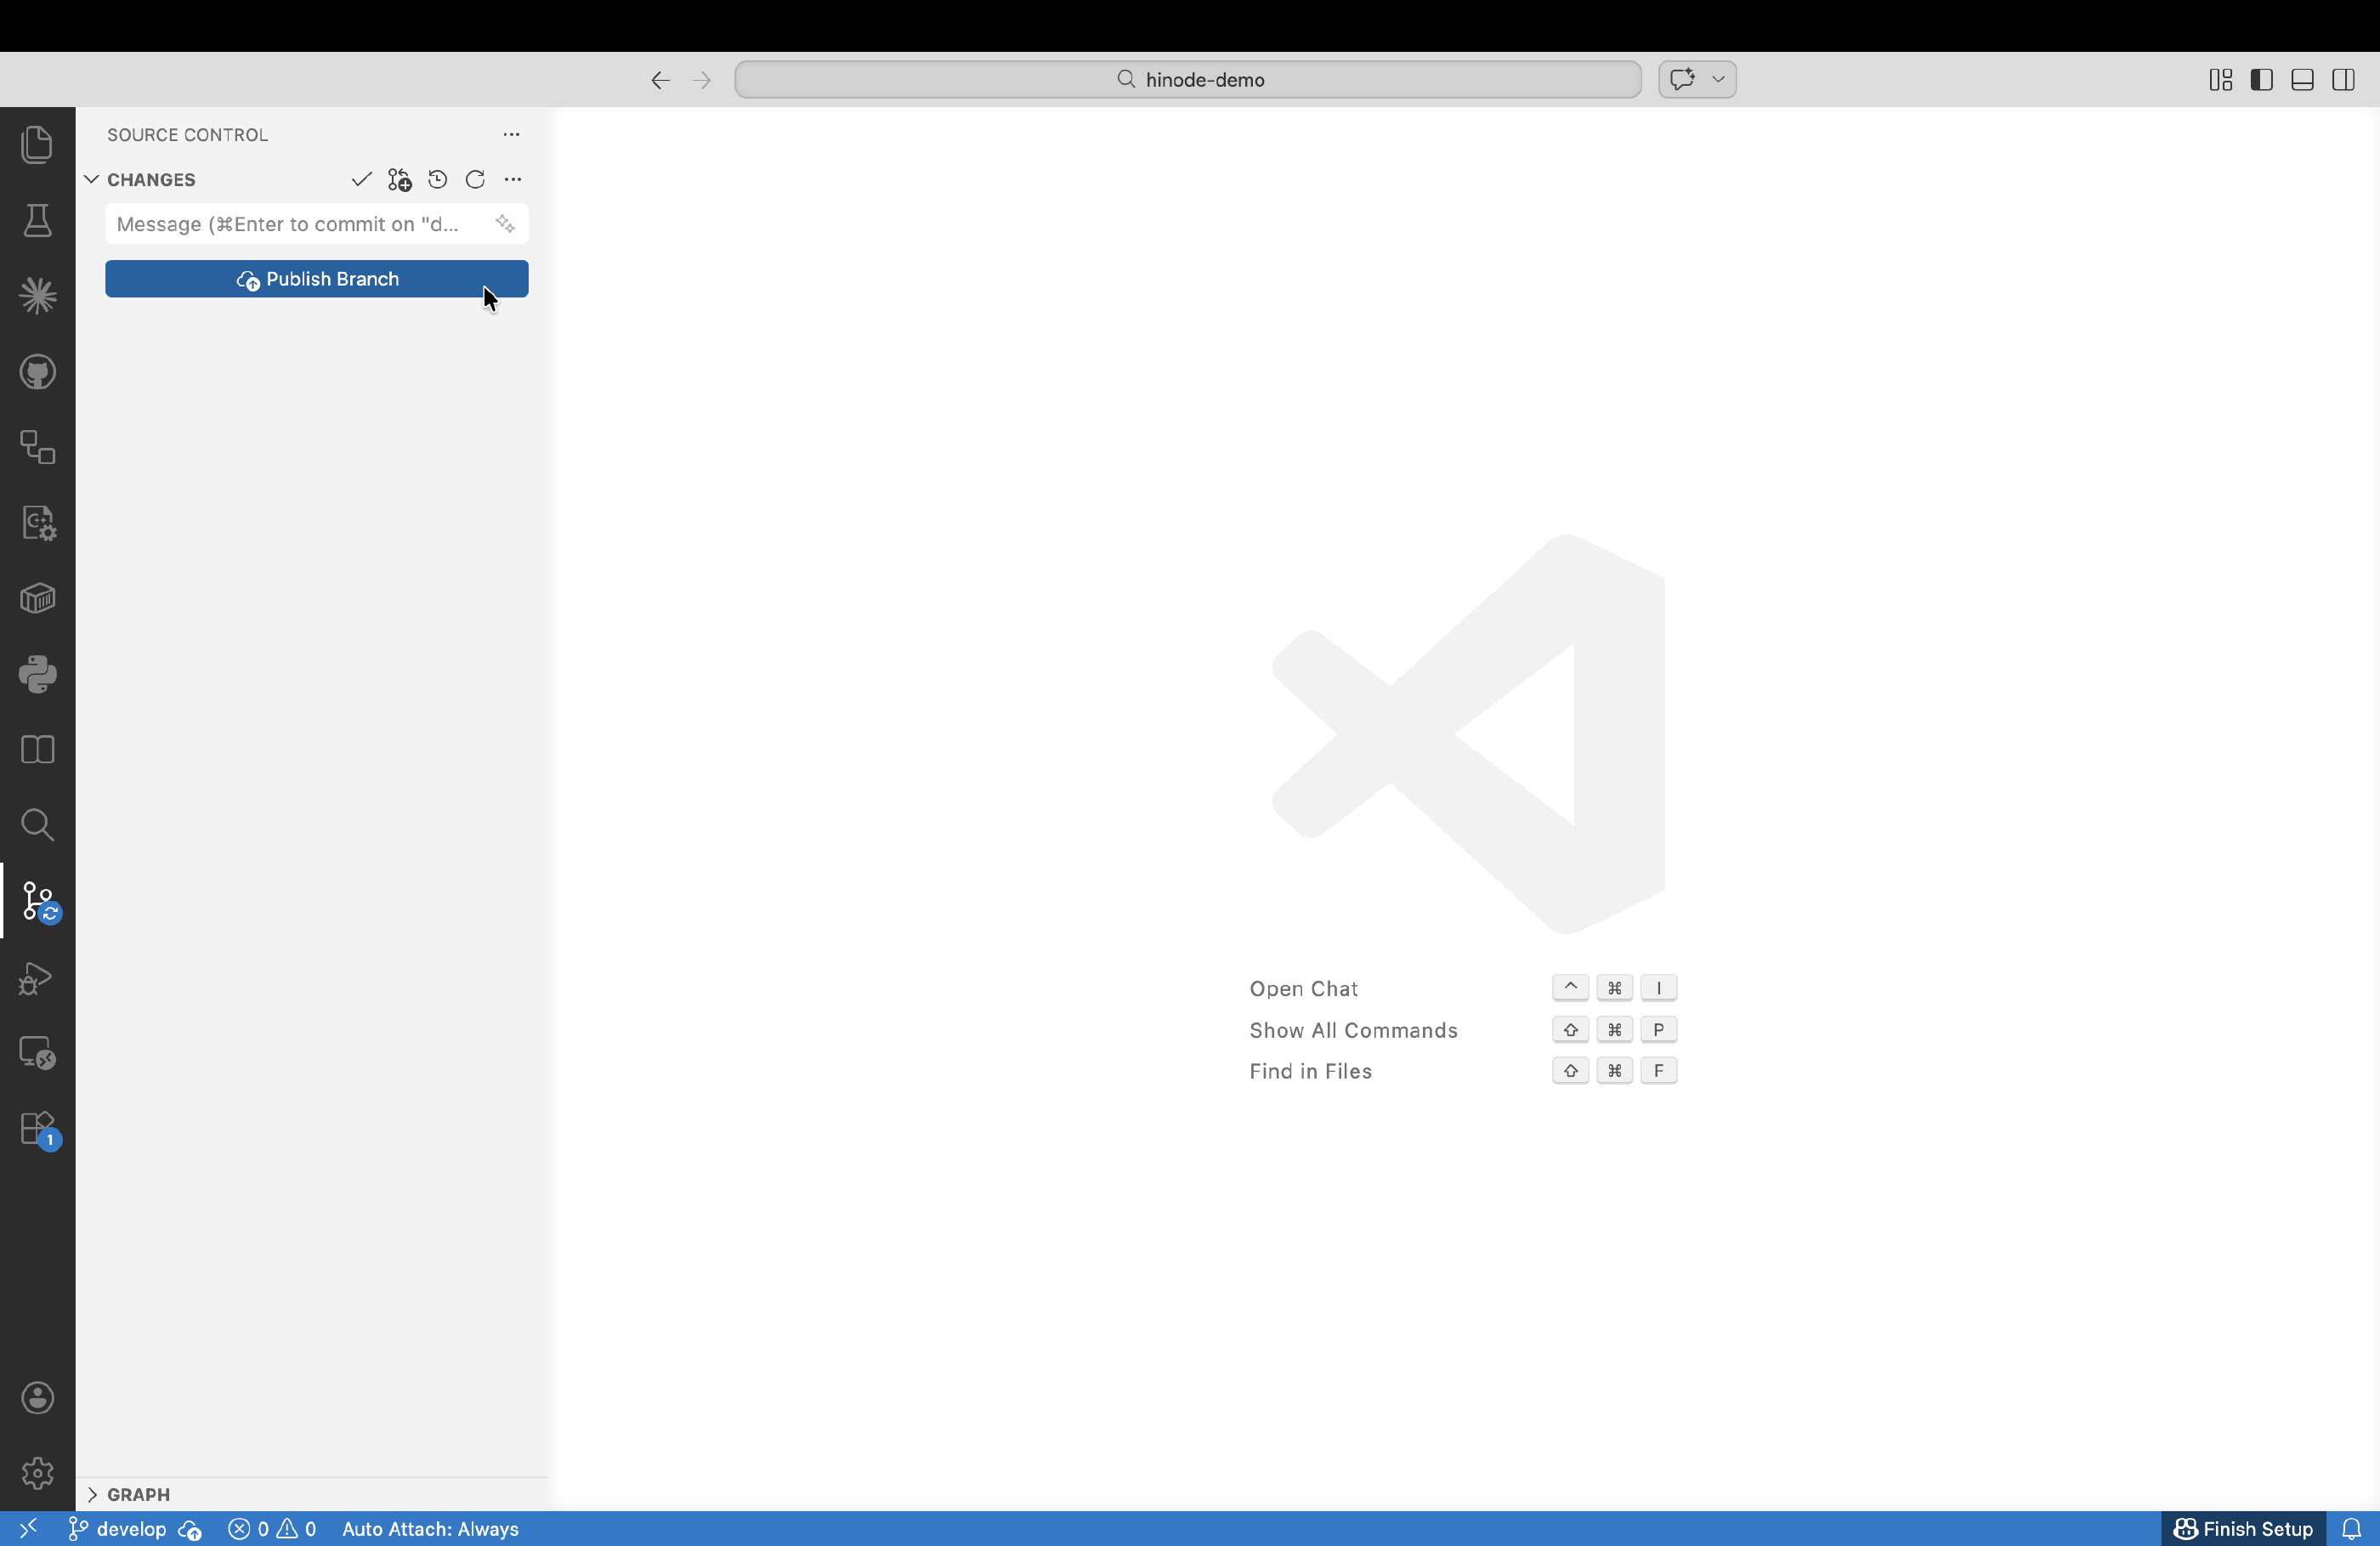
Task: Toggle the bottom panel layout
Action: (2302, 80)
